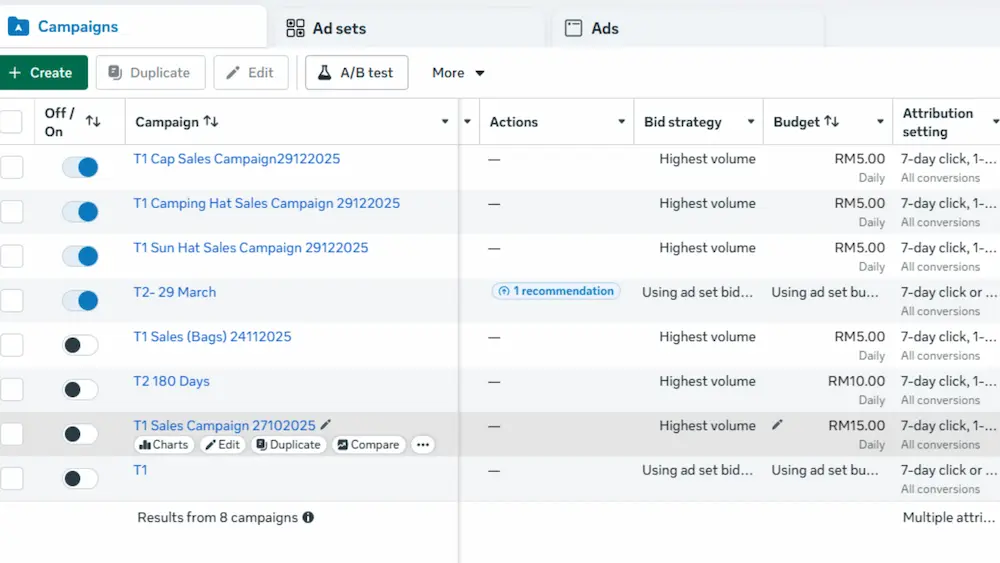
Task: Turn off T1 Sun Hat Sales Campaign
Action: pyautogui.click(x=80, y=256)
